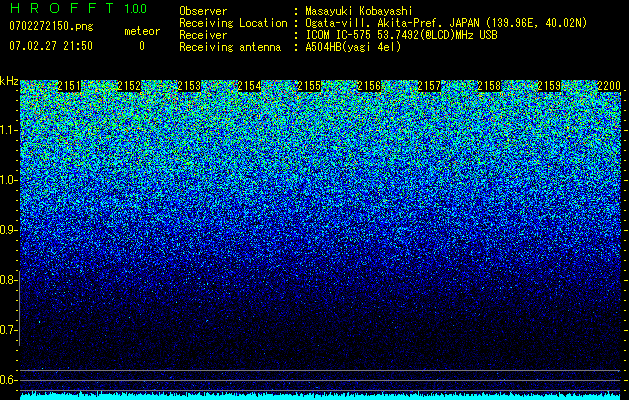
Task: Select the file name 0702272150.png
Action: 51,27
